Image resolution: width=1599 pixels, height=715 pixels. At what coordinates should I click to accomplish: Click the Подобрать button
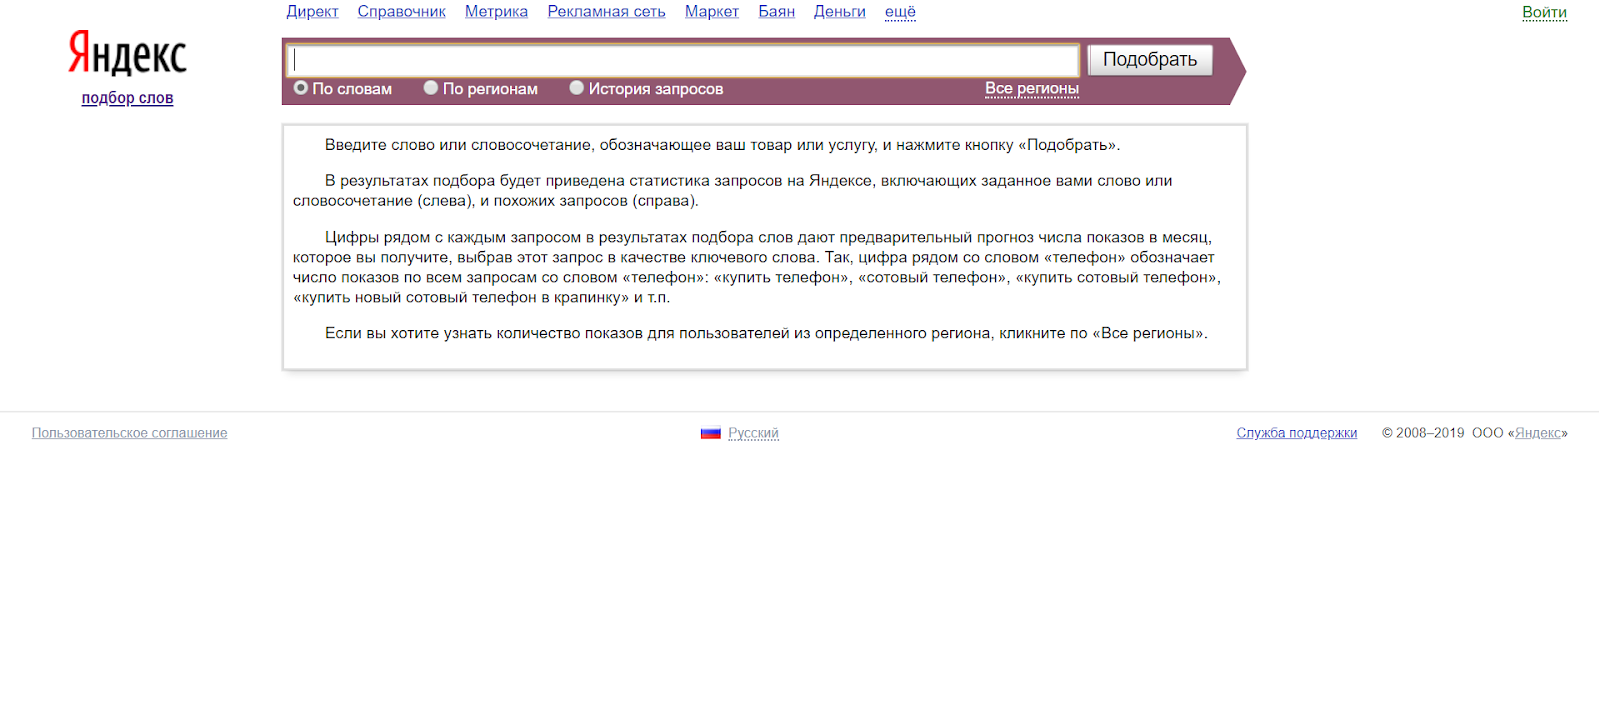(1150, 60)
